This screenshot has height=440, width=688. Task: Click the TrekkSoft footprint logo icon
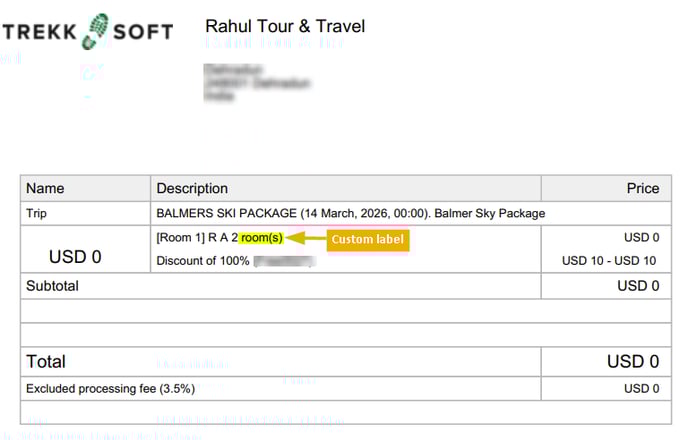(x=97, y=31)
